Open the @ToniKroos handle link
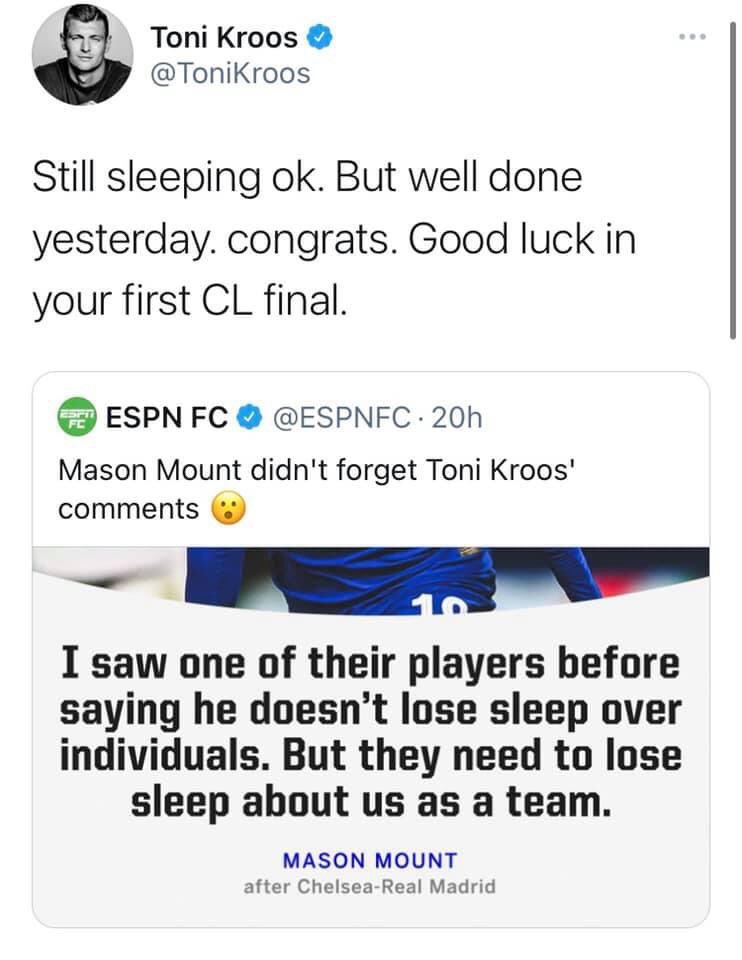The image size is (742, 960). point(230,73)
